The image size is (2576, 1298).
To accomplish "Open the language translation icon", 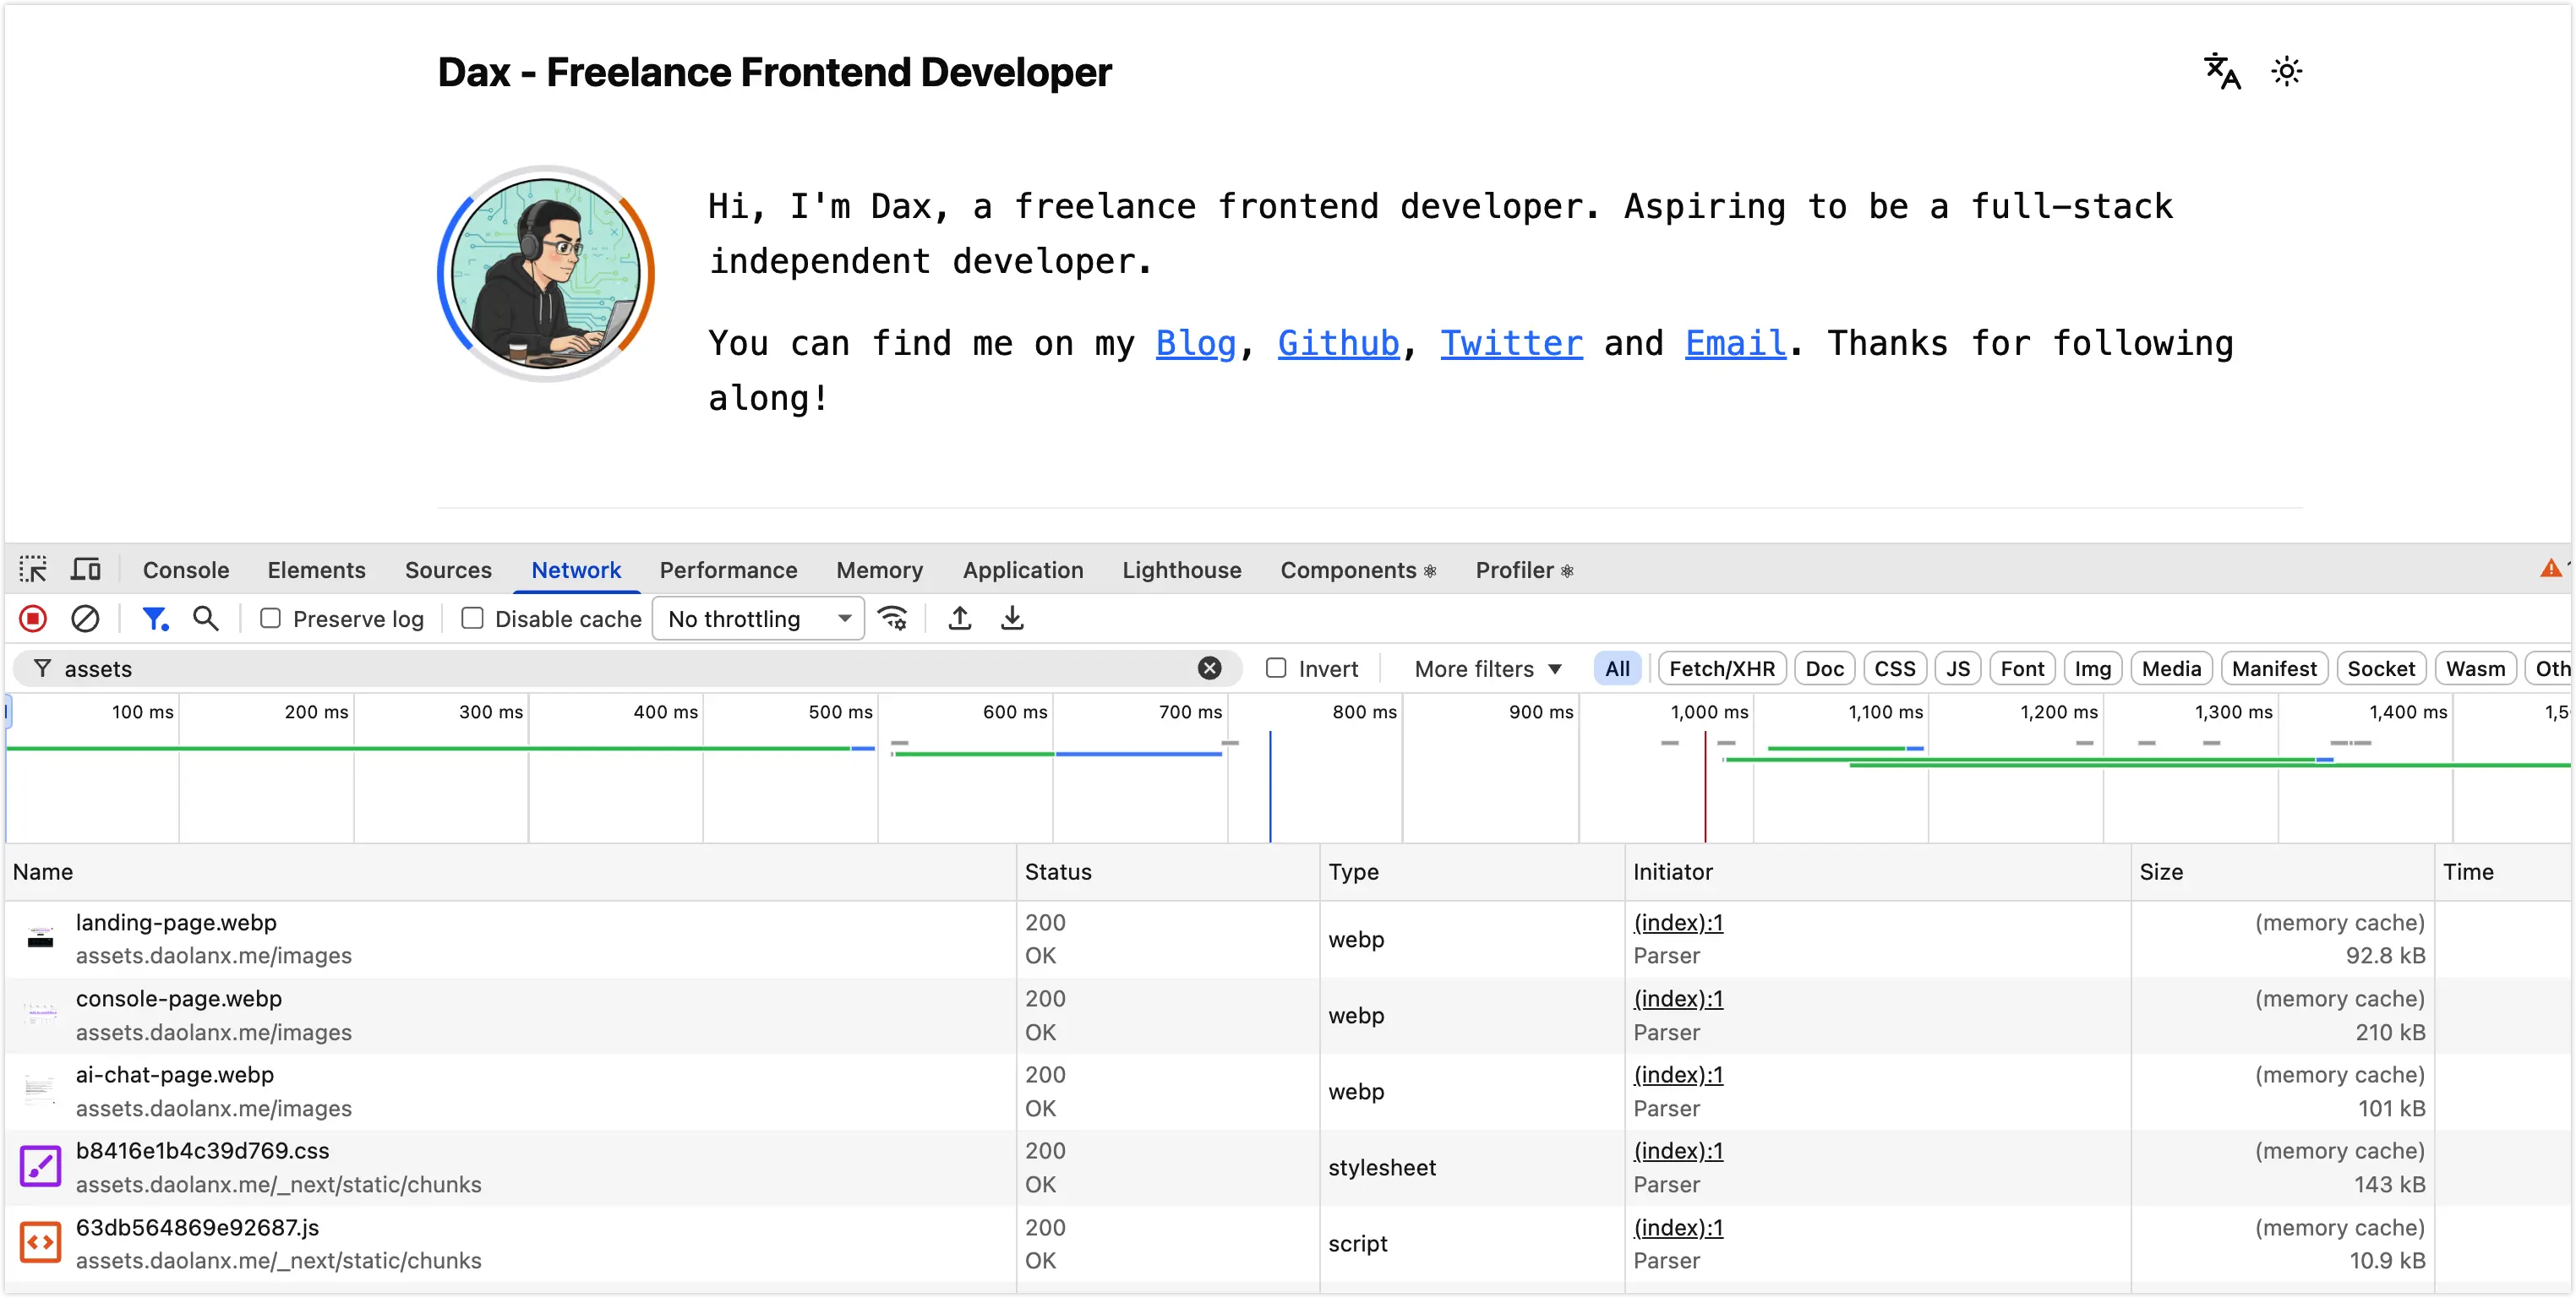I will click(x=2222, y=72).
